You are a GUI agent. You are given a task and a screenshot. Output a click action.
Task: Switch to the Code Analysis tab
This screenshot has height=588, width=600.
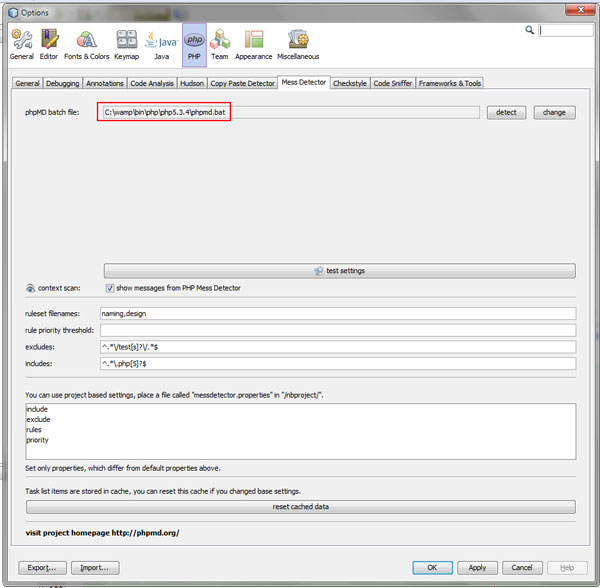(152, 83)
